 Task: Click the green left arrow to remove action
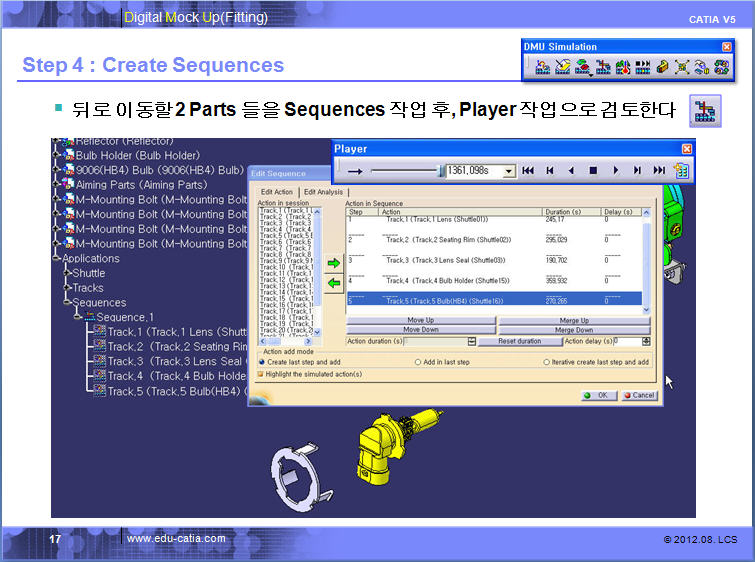(x=334, y=284)
